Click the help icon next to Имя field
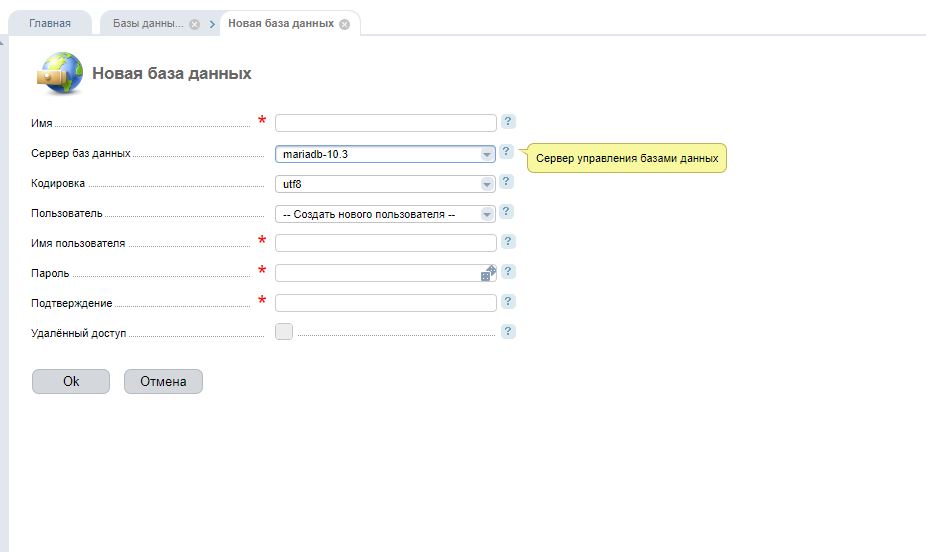The height and width of the screenshot is (552, 926). pos(508,122)
